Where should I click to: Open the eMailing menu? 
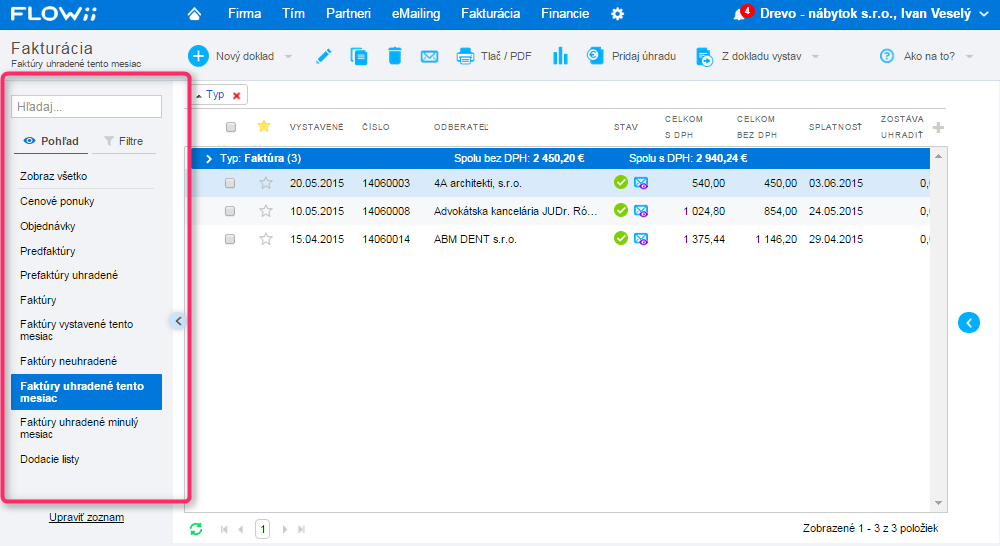416,13
